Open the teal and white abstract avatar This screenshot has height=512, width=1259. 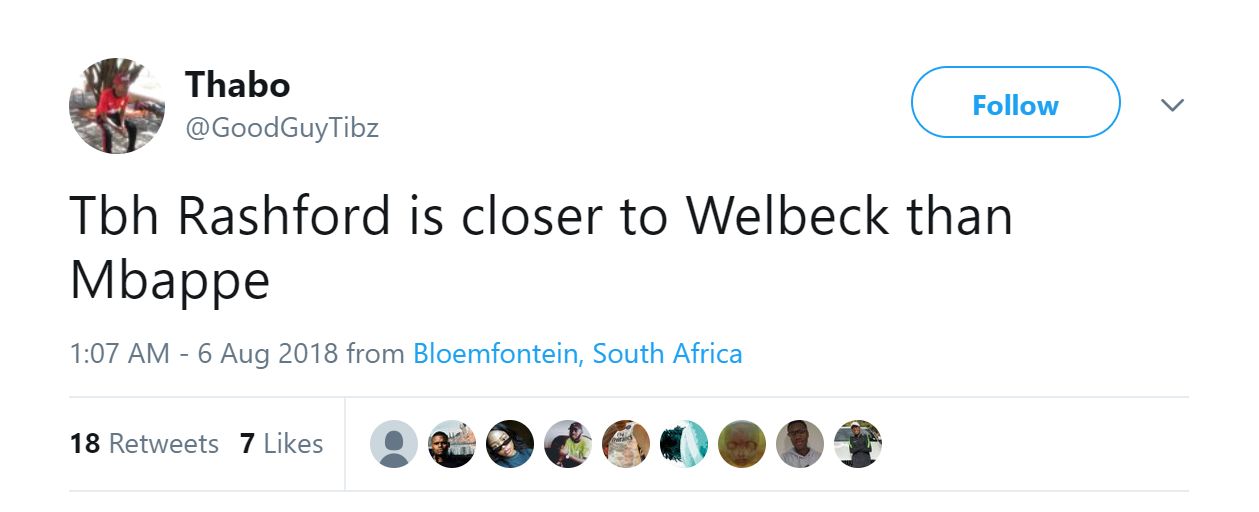click(684, 444)
